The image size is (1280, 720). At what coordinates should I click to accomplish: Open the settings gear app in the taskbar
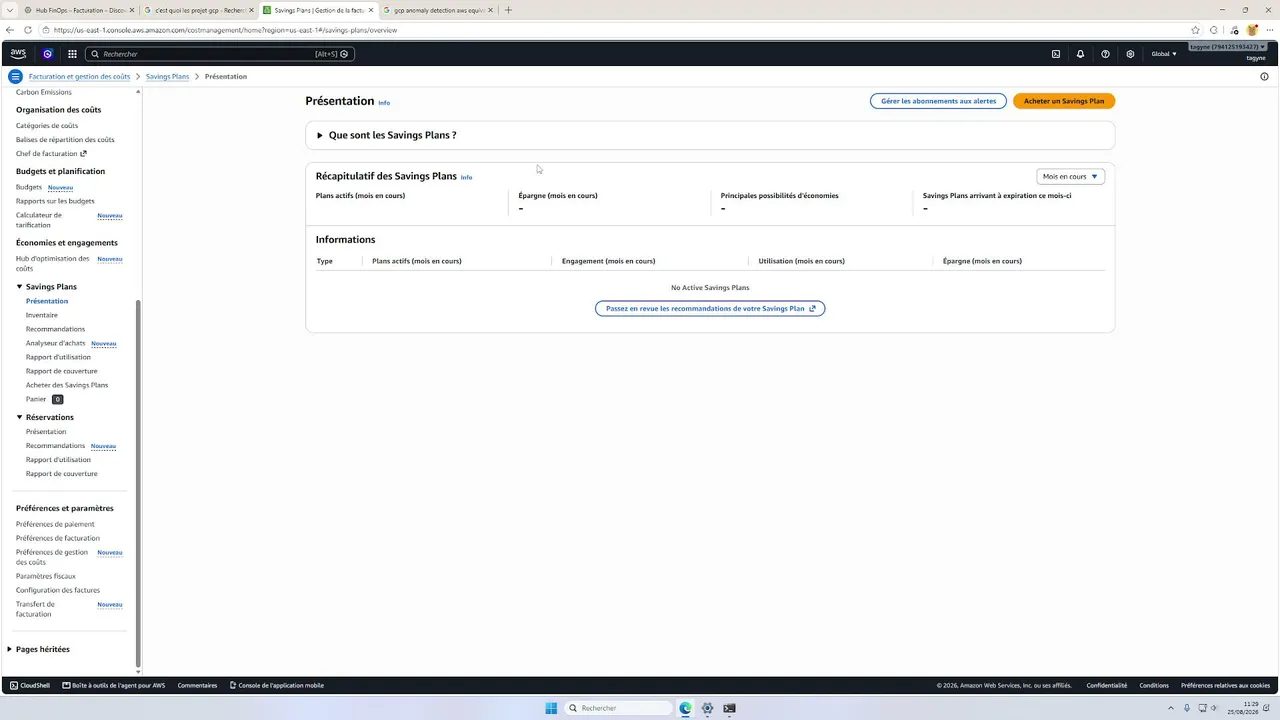tap(707, 708)
